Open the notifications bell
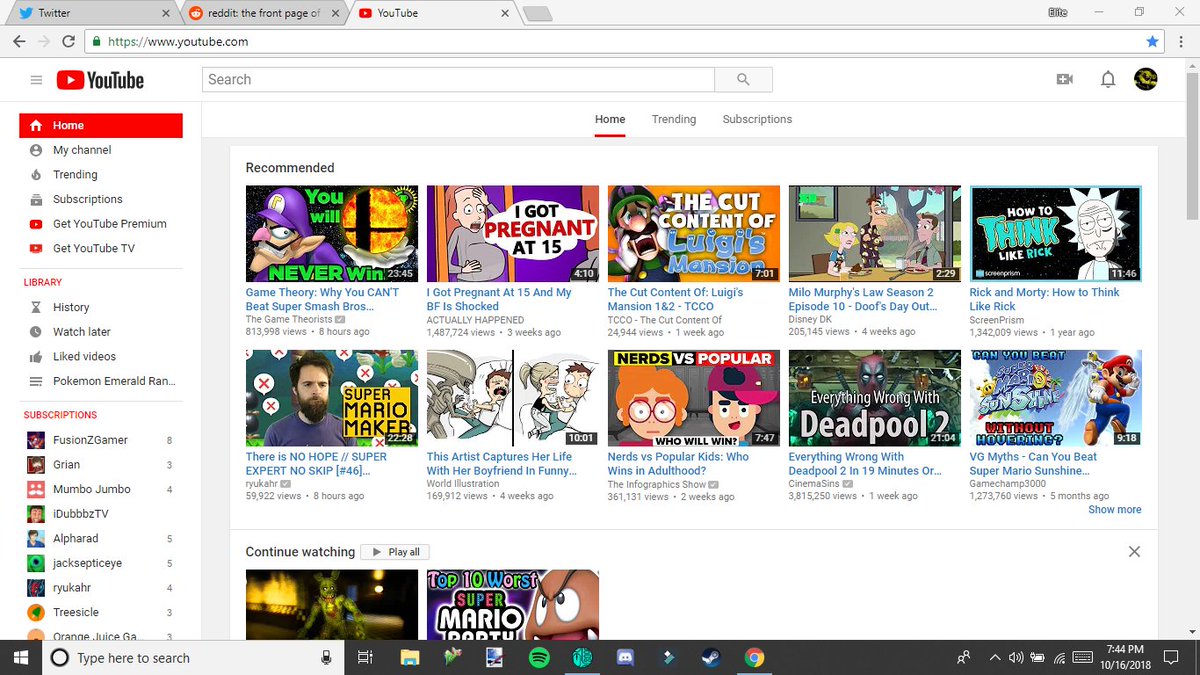This screenshot has width=1200, height=675. 1108,79
